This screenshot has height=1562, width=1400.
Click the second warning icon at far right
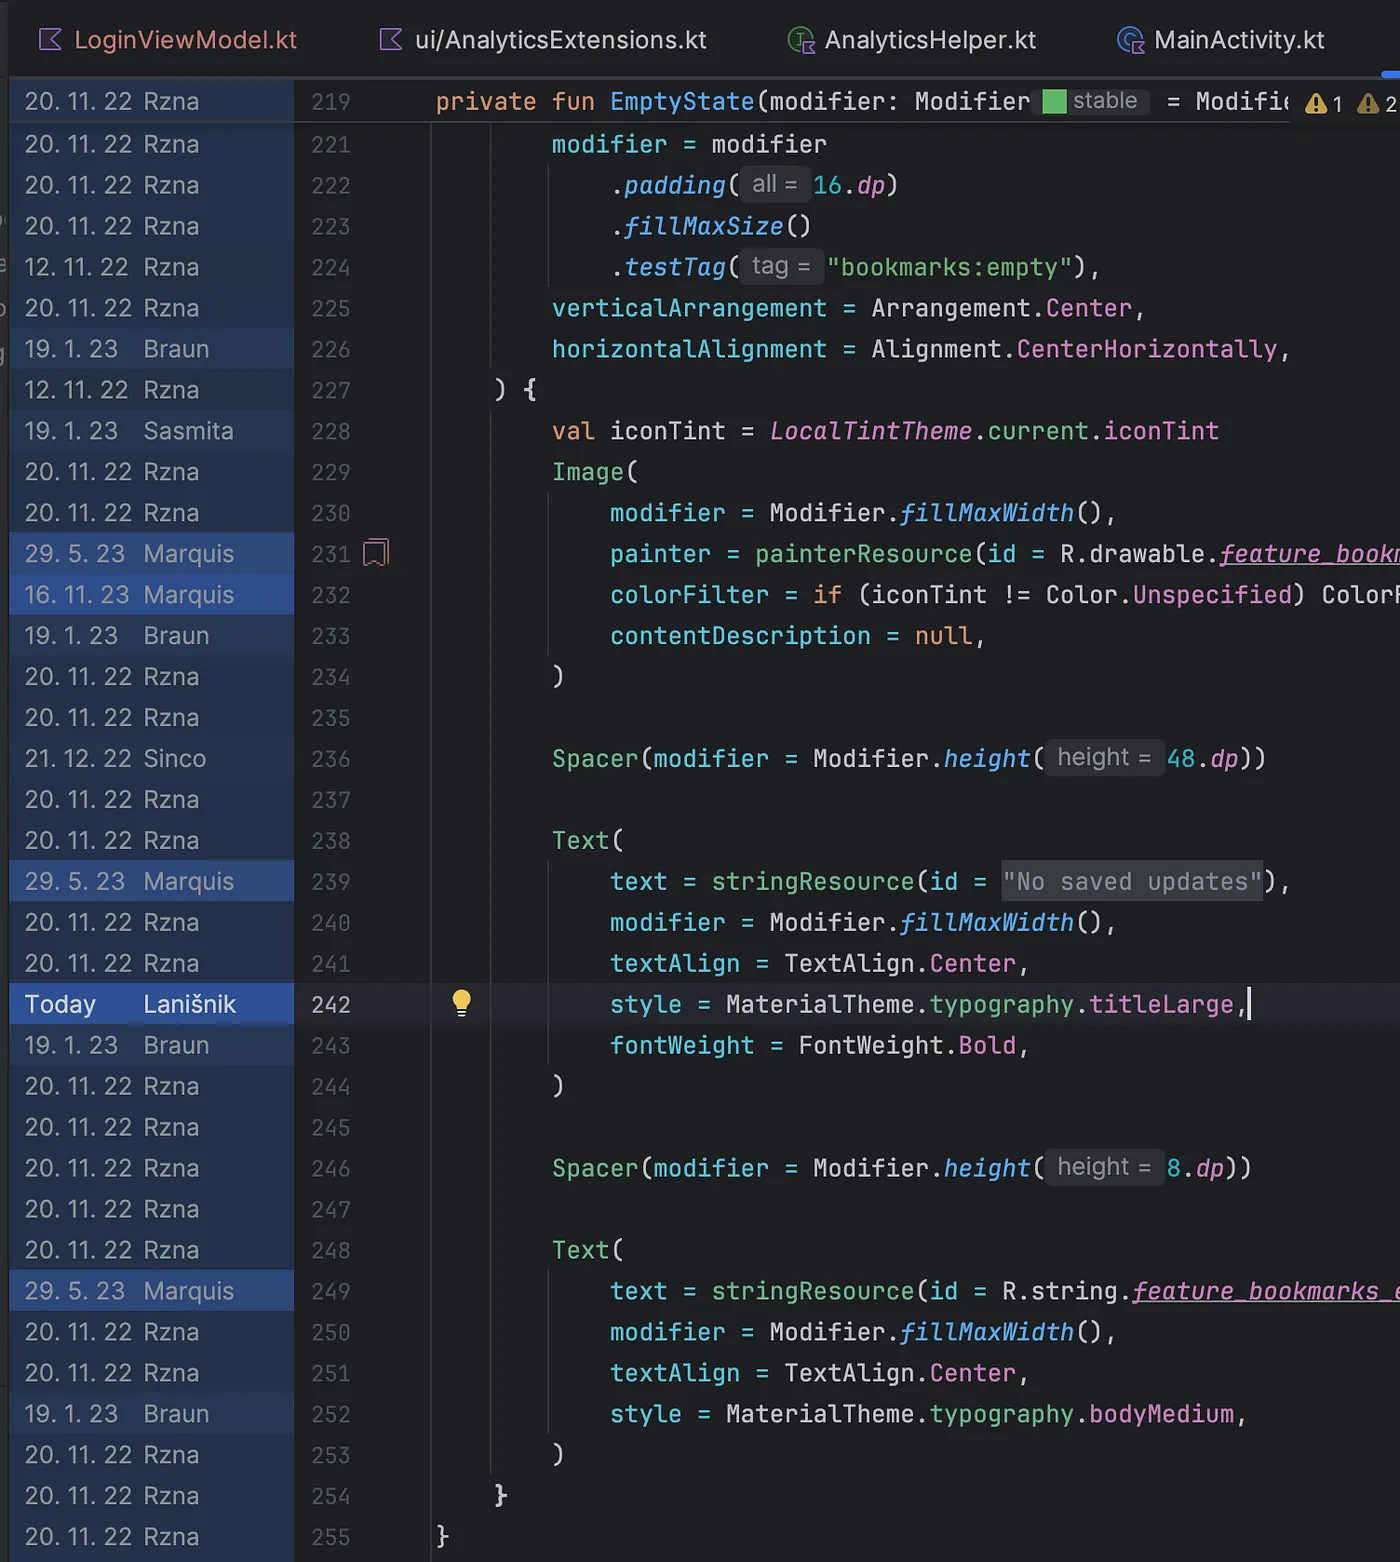click(1368, 104)
